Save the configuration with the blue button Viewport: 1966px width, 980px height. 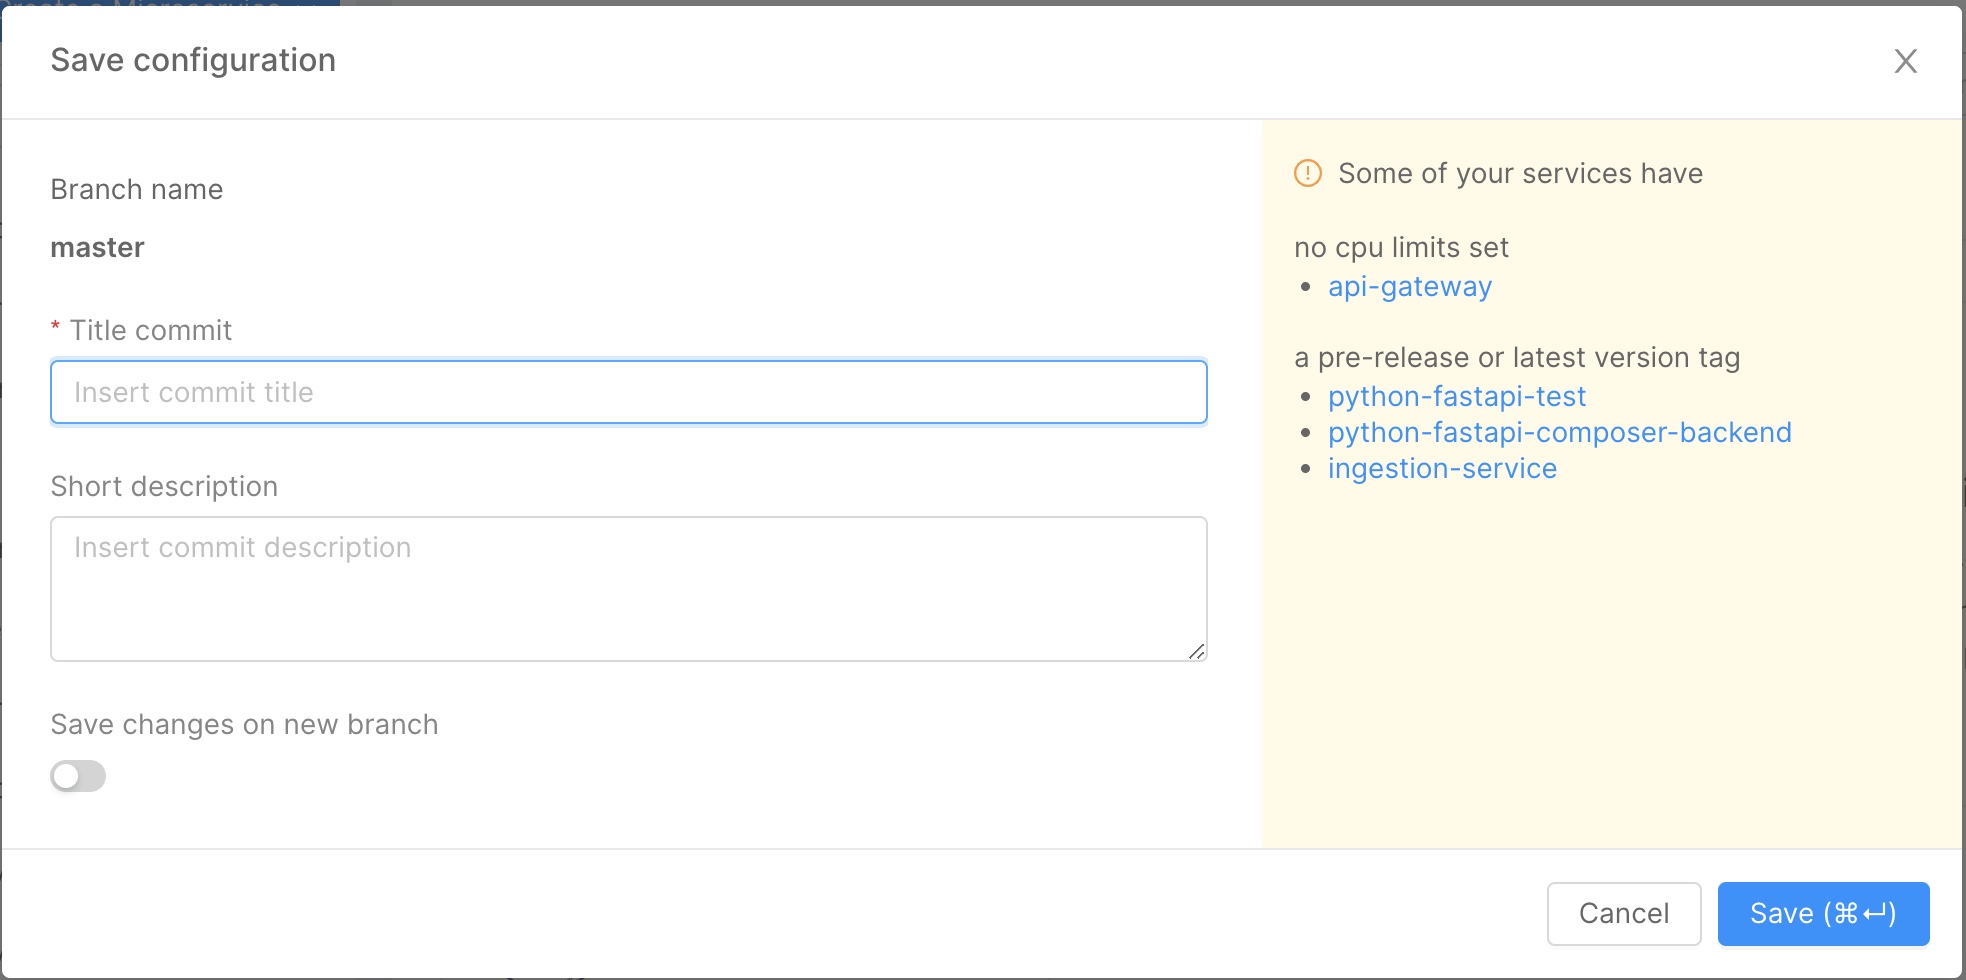click(1821, 913)
